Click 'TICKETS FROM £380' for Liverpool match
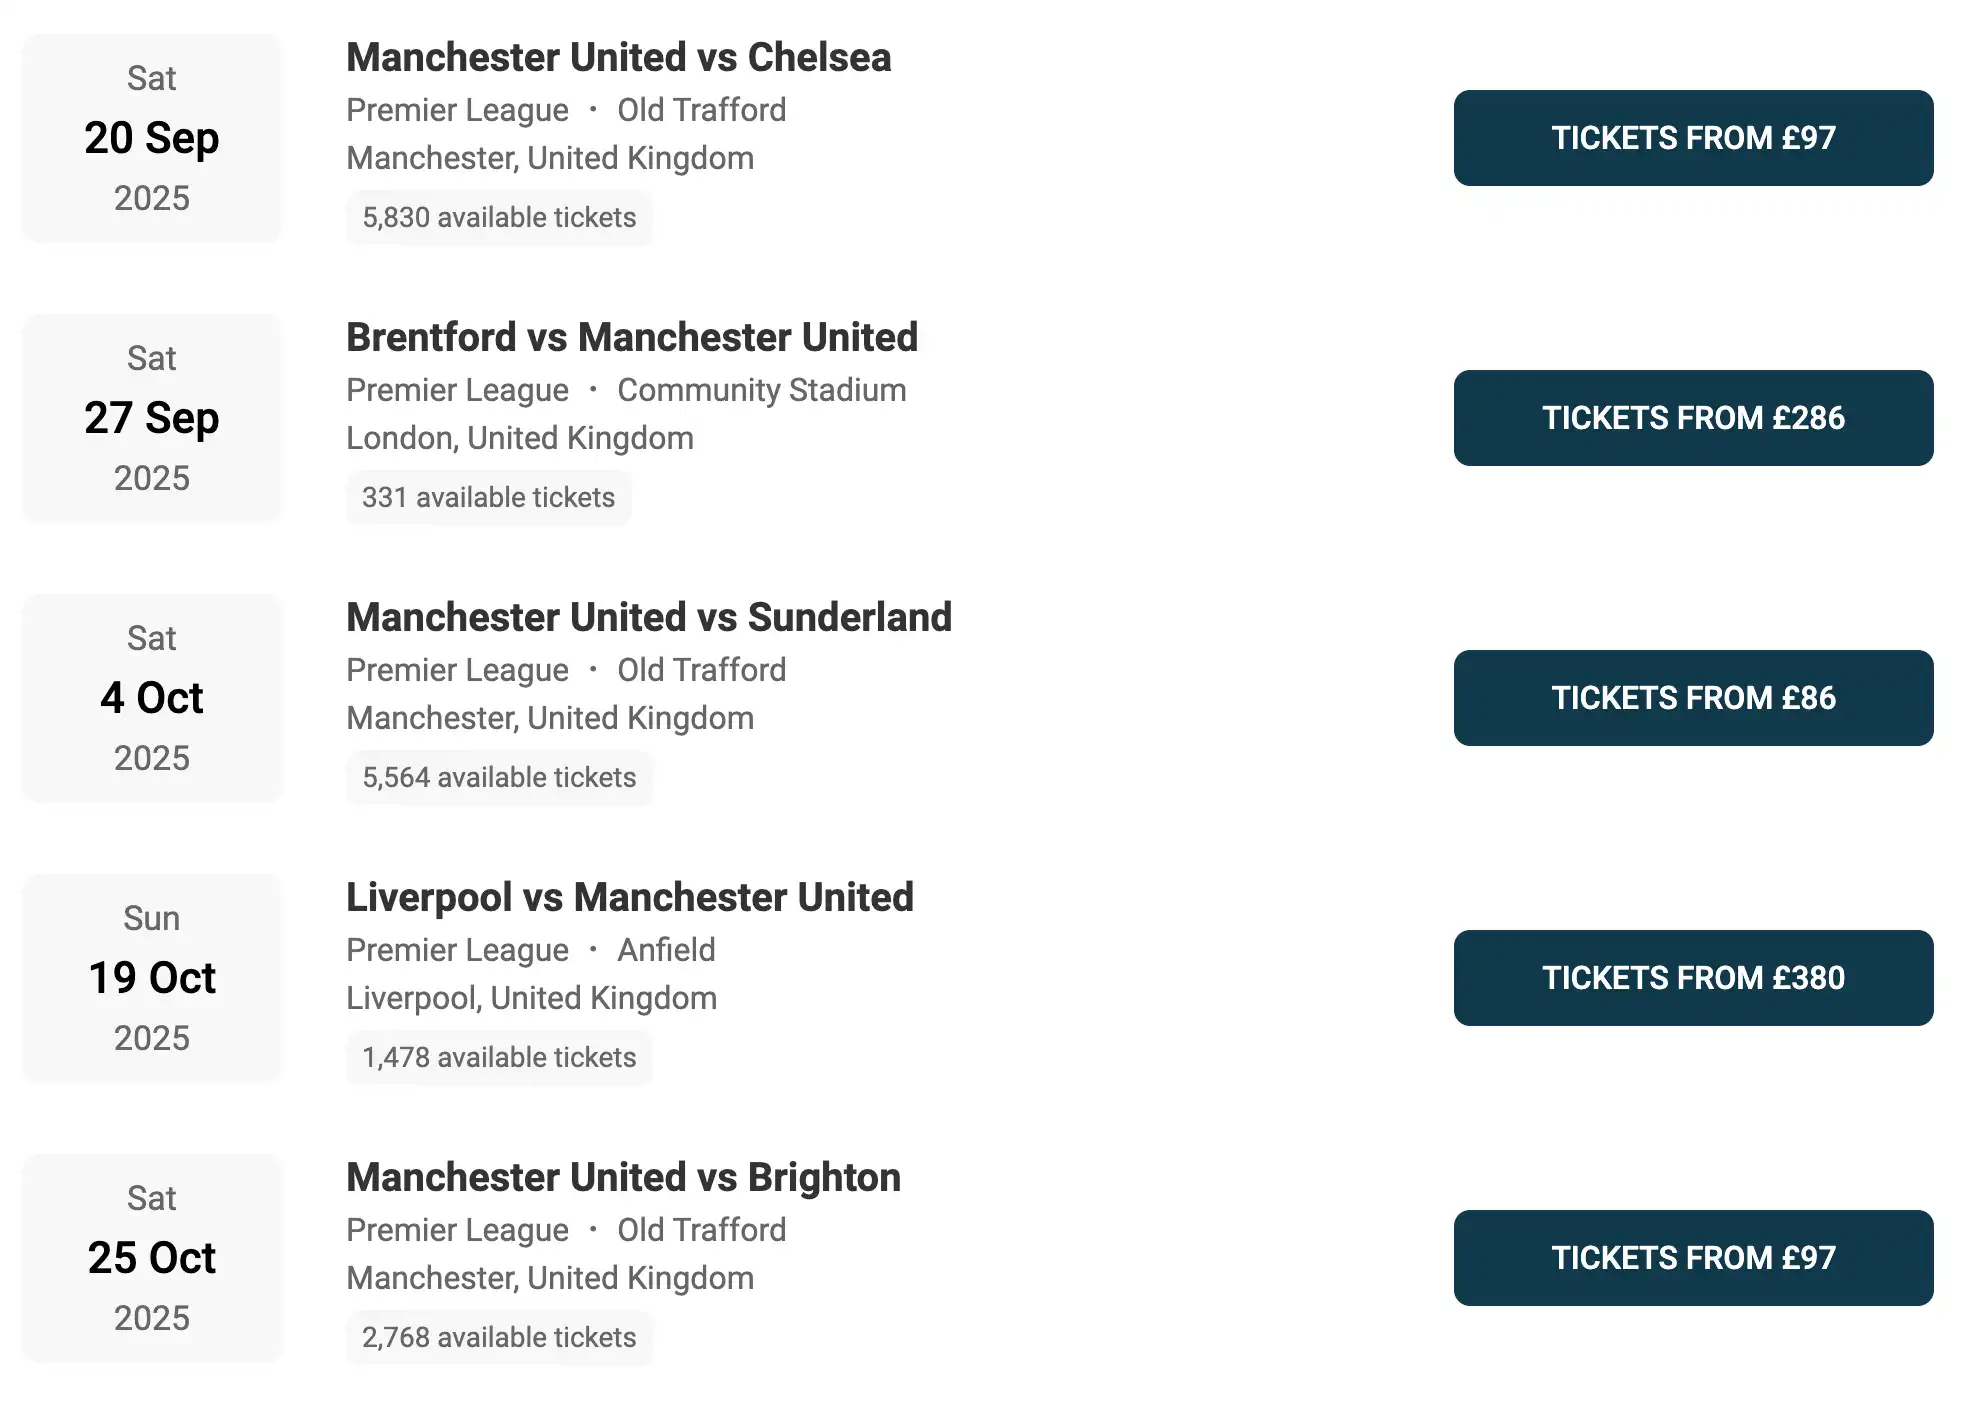The width and height of the screenshot is (1974, 1405). point(1693,978)
